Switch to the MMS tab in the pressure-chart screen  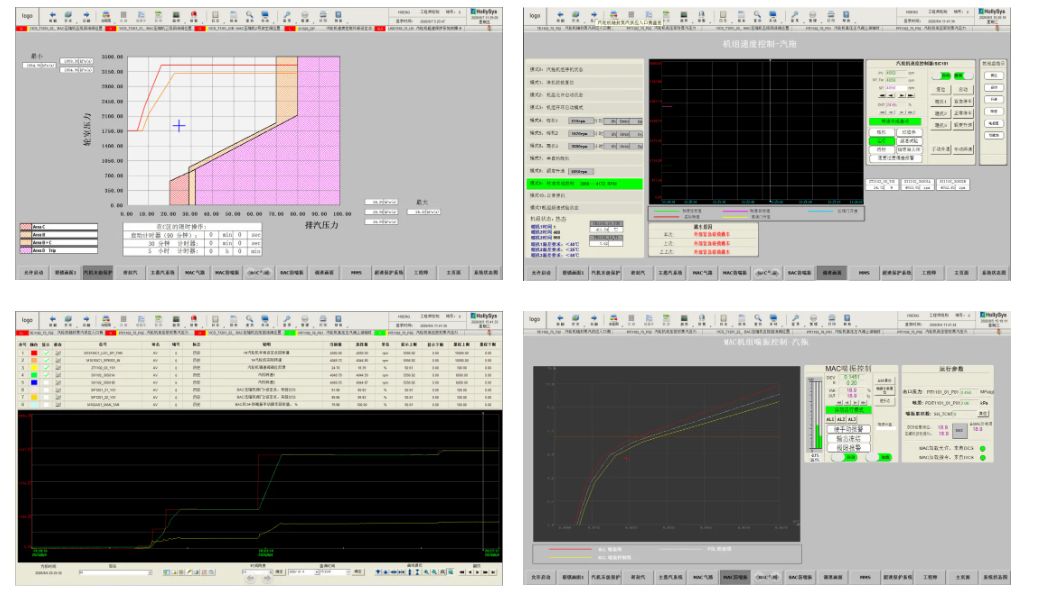(356, 272)
